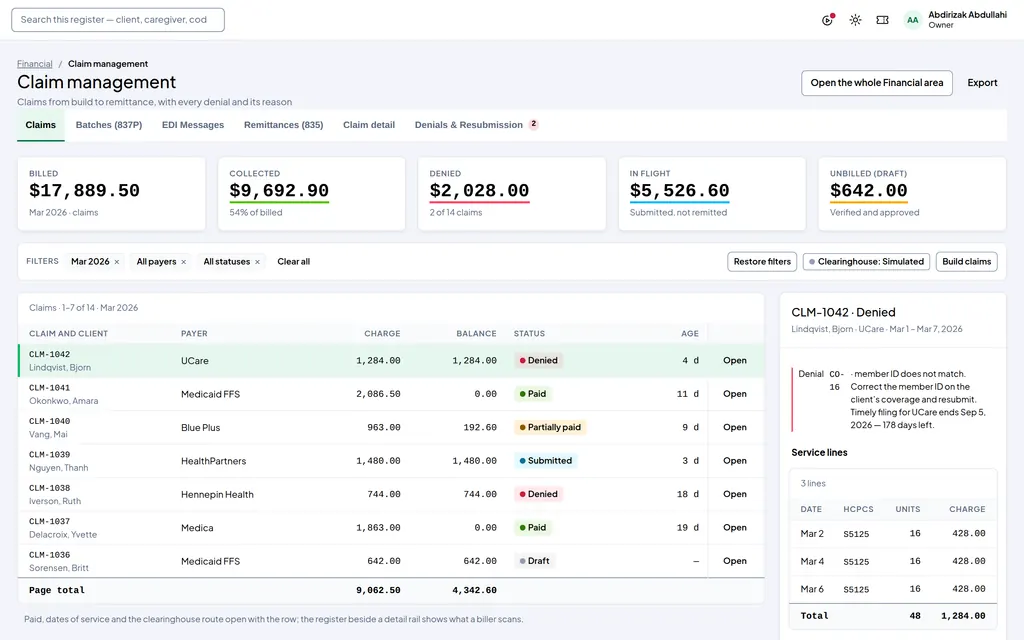Focus the register search field
This screenshot has height=640, width=1024.
pyautogui.click(x=118, y=20)
